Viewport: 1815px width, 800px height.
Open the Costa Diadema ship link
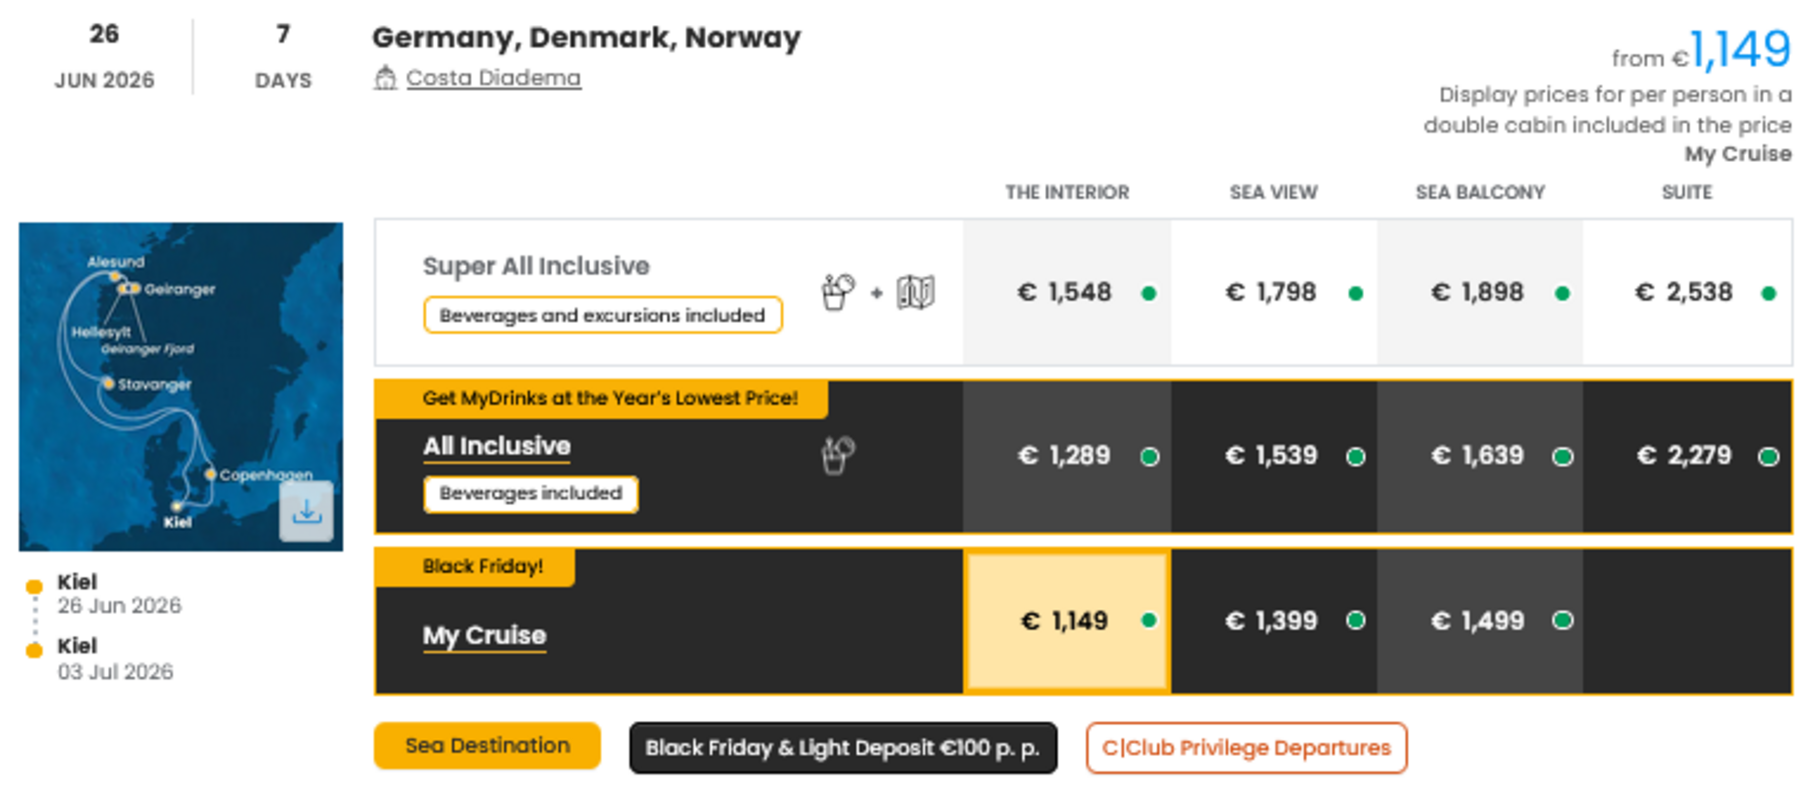click(493, 78)
